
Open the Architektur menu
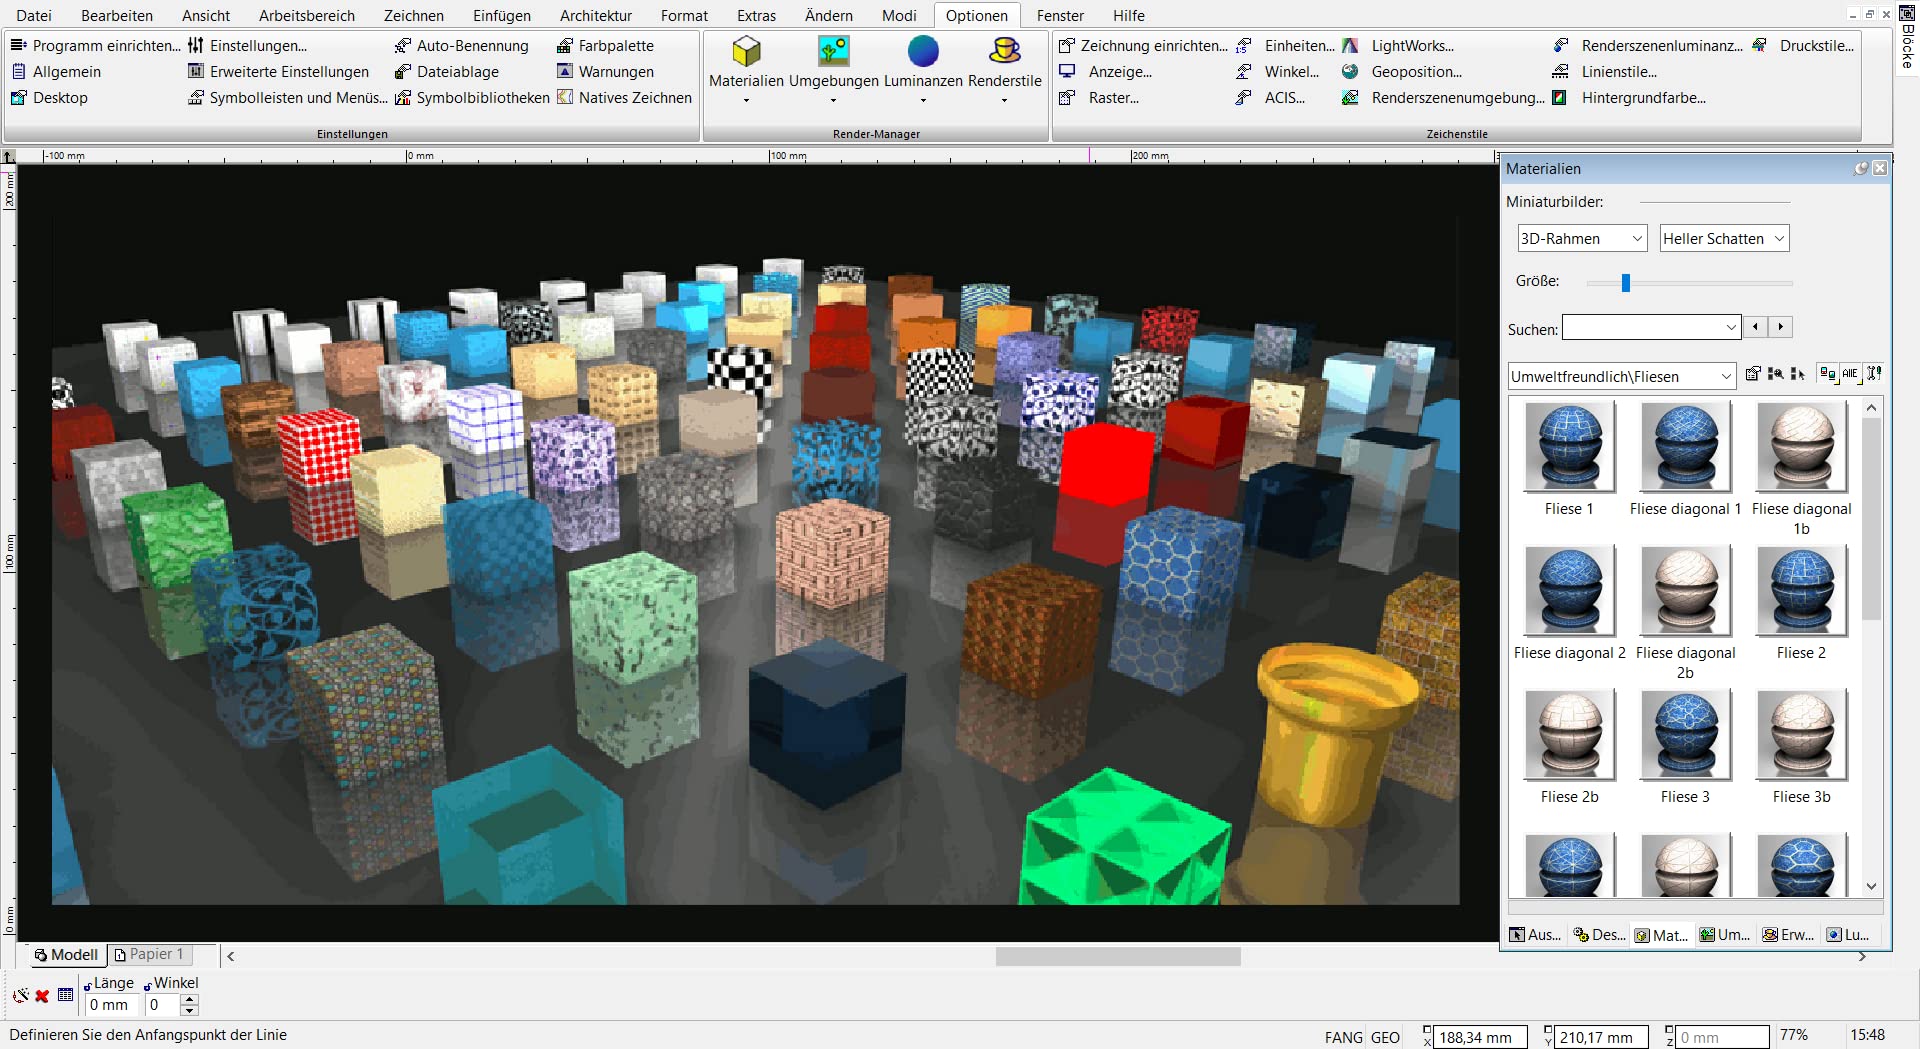coord(596,15)
